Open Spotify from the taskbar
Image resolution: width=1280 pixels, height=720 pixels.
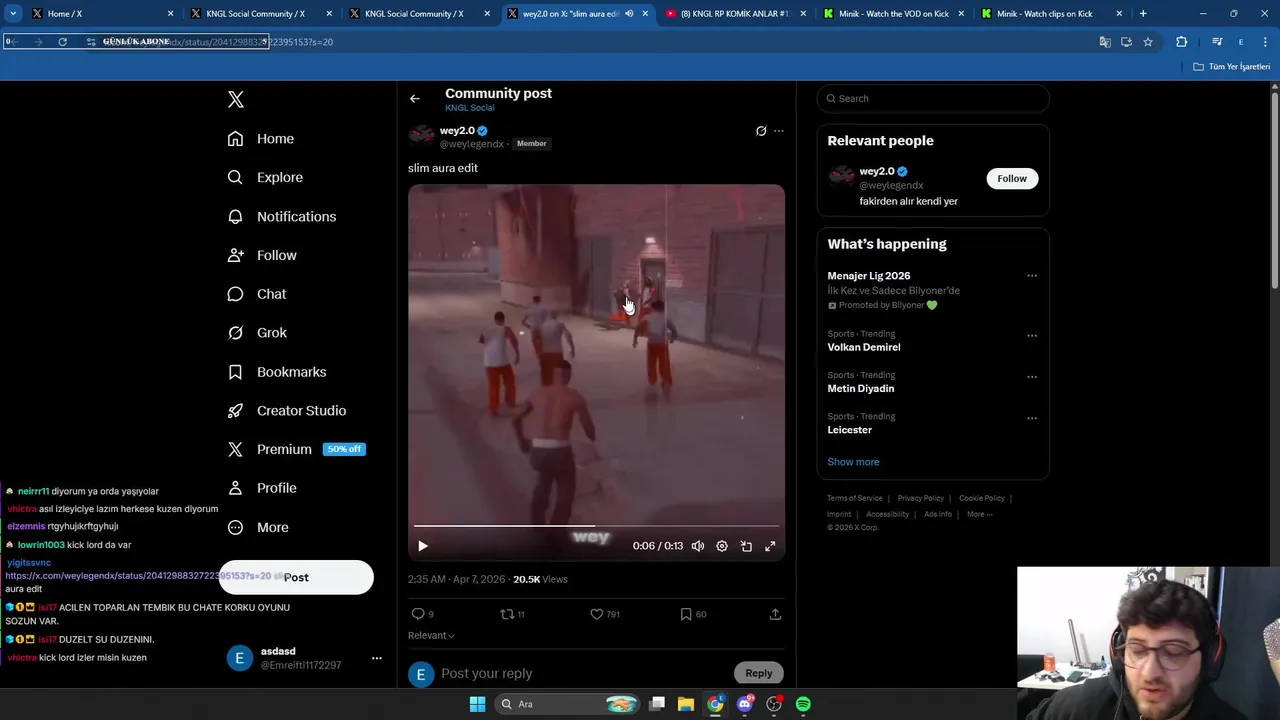coord(803,704)
